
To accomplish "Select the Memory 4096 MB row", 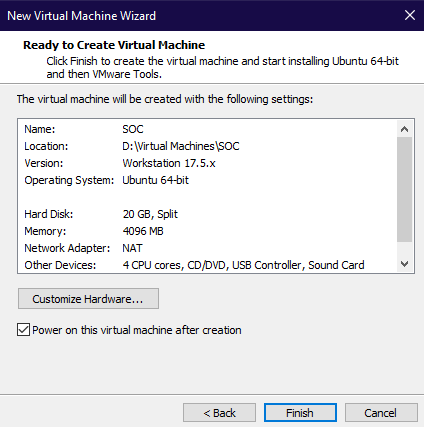I will pos(207,231).
